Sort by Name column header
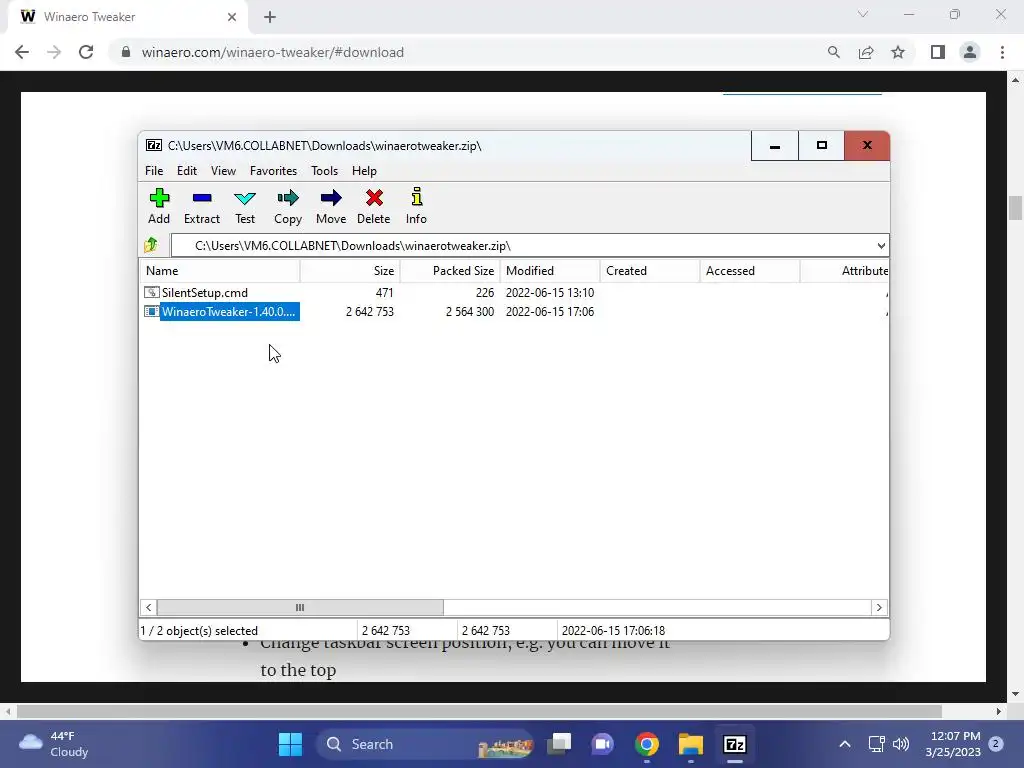This screenshot has height=768, width=1024. coord(219,270)
